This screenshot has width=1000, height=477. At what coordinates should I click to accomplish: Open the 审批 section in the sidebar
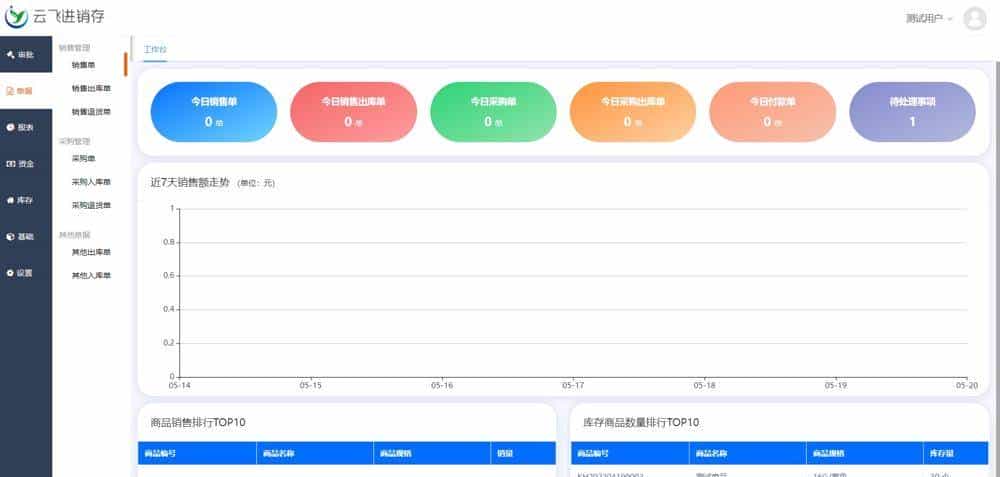26,55
